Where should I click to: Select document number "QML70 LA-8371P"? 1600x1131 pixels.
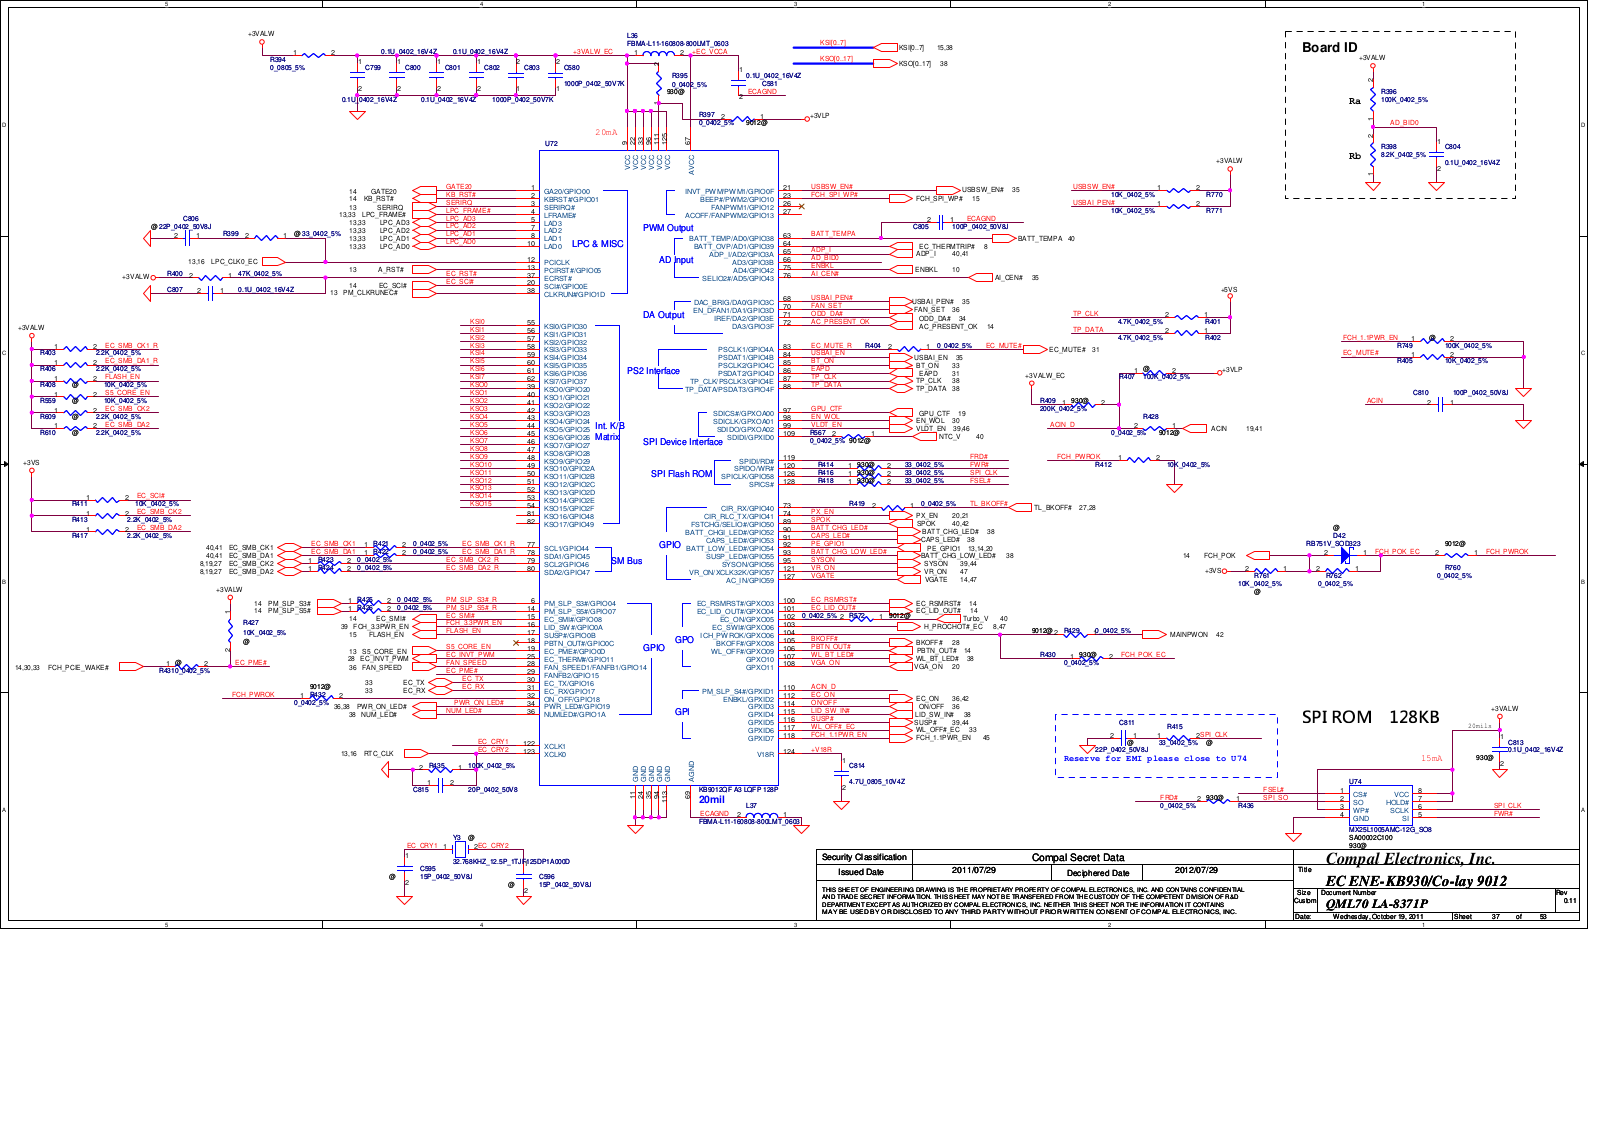(x=1376, y=903)
